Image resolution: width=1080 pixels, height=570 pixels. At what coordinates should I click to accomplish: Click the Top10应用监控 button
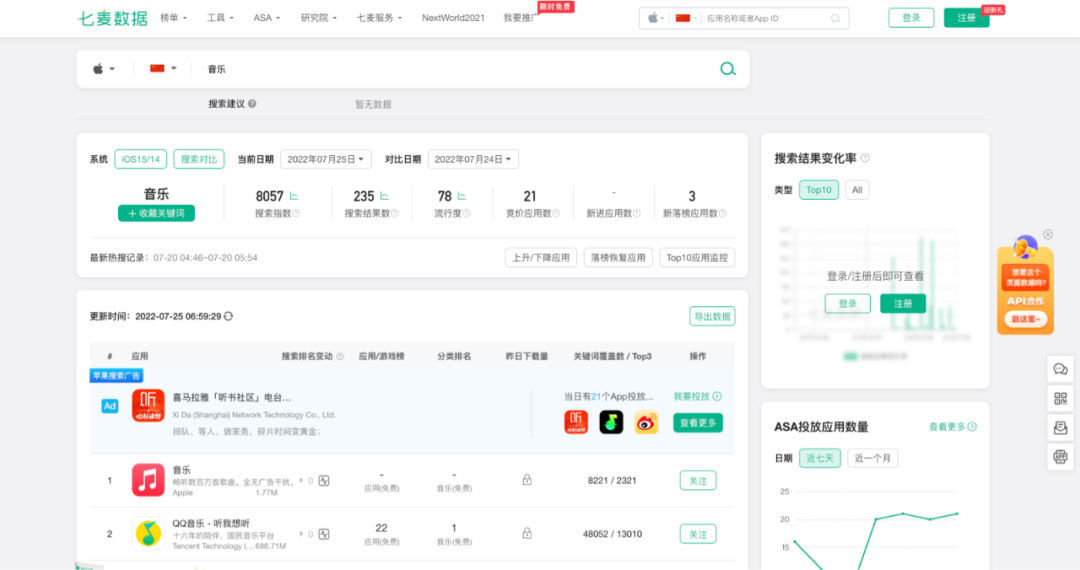[x=697, y=257]
